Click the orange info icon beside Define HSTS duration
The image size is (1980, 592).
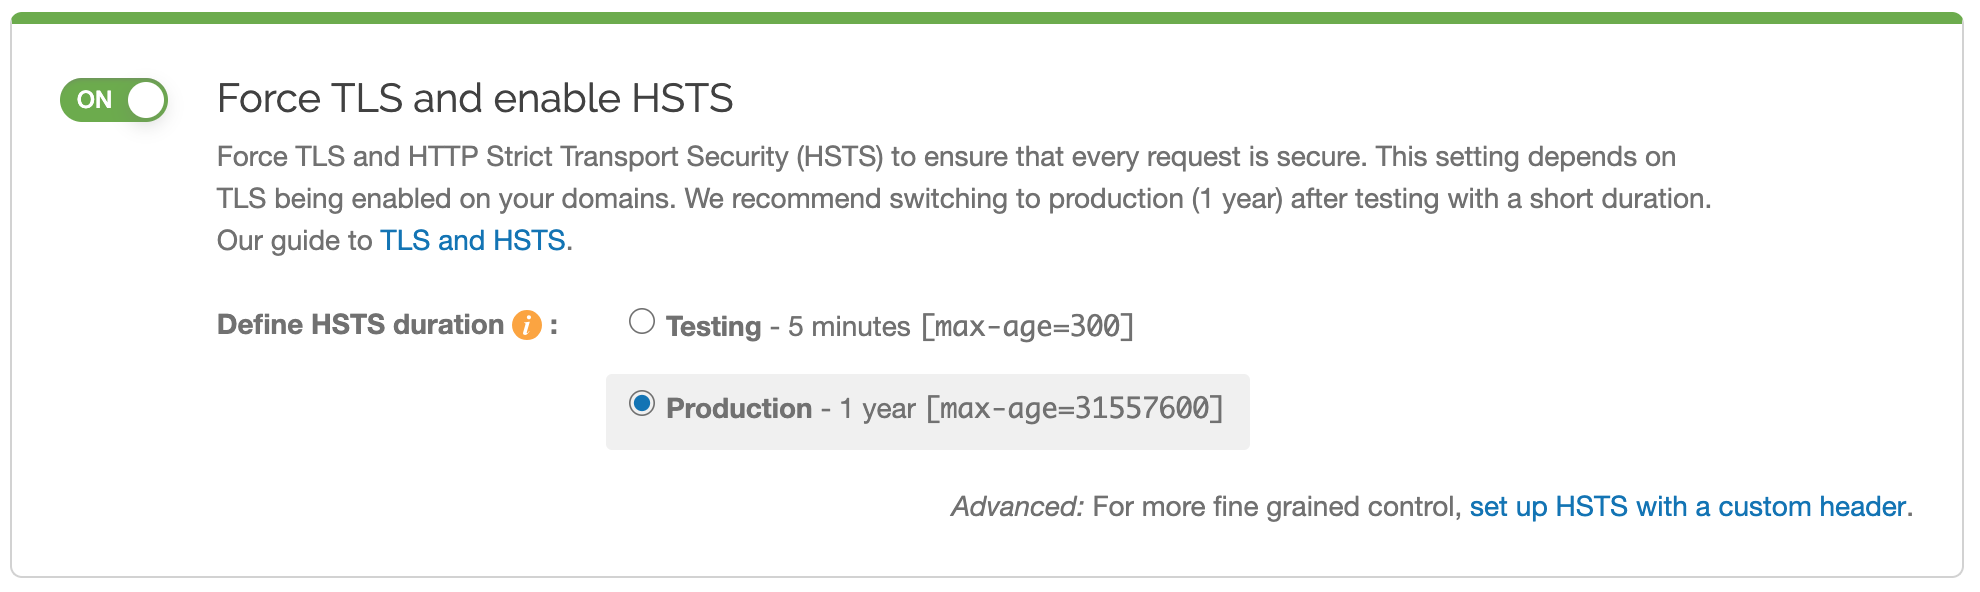point(526,323)
